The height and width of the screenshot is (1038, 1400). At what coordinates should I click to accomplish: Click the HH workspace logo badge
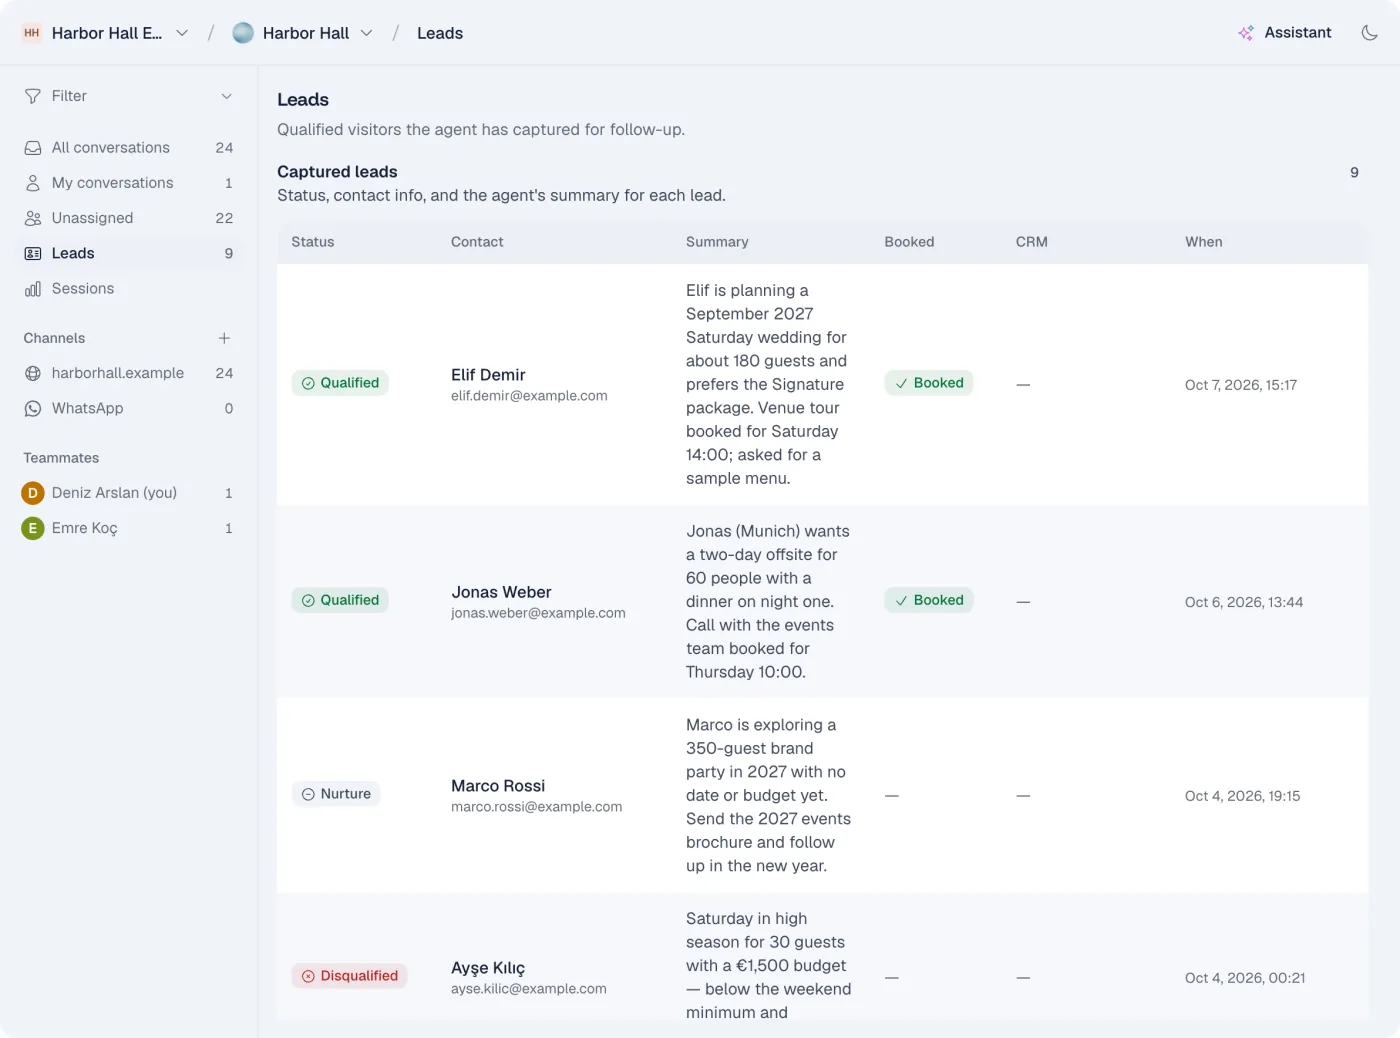point(32,33)
